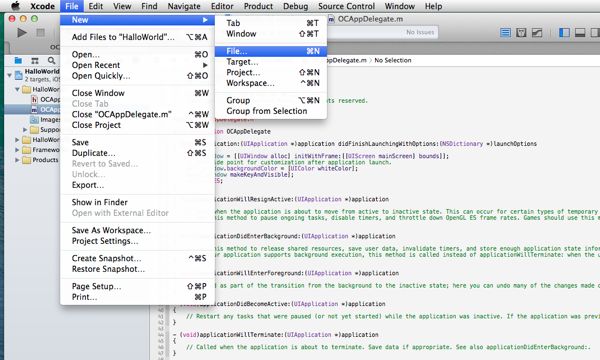
Task: Expand the Products folder
Action: pyautogui.click(x=17, y=160)
